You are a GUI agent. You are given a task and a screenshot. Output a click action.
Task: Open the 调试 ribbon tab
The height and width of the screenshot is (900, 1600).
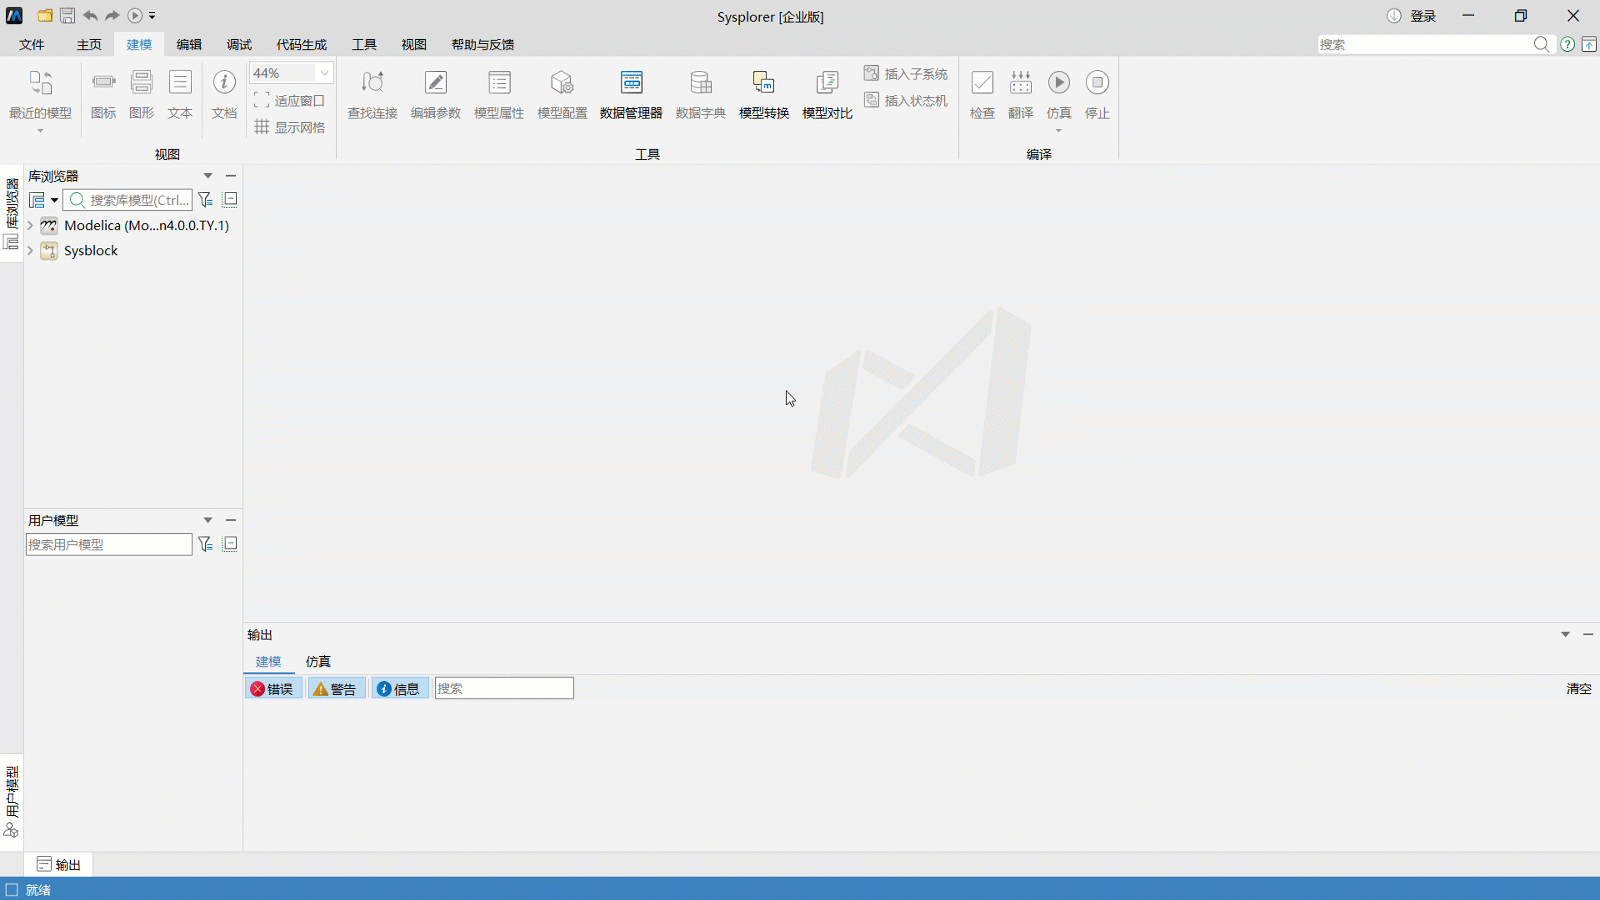tap(239, 44)
